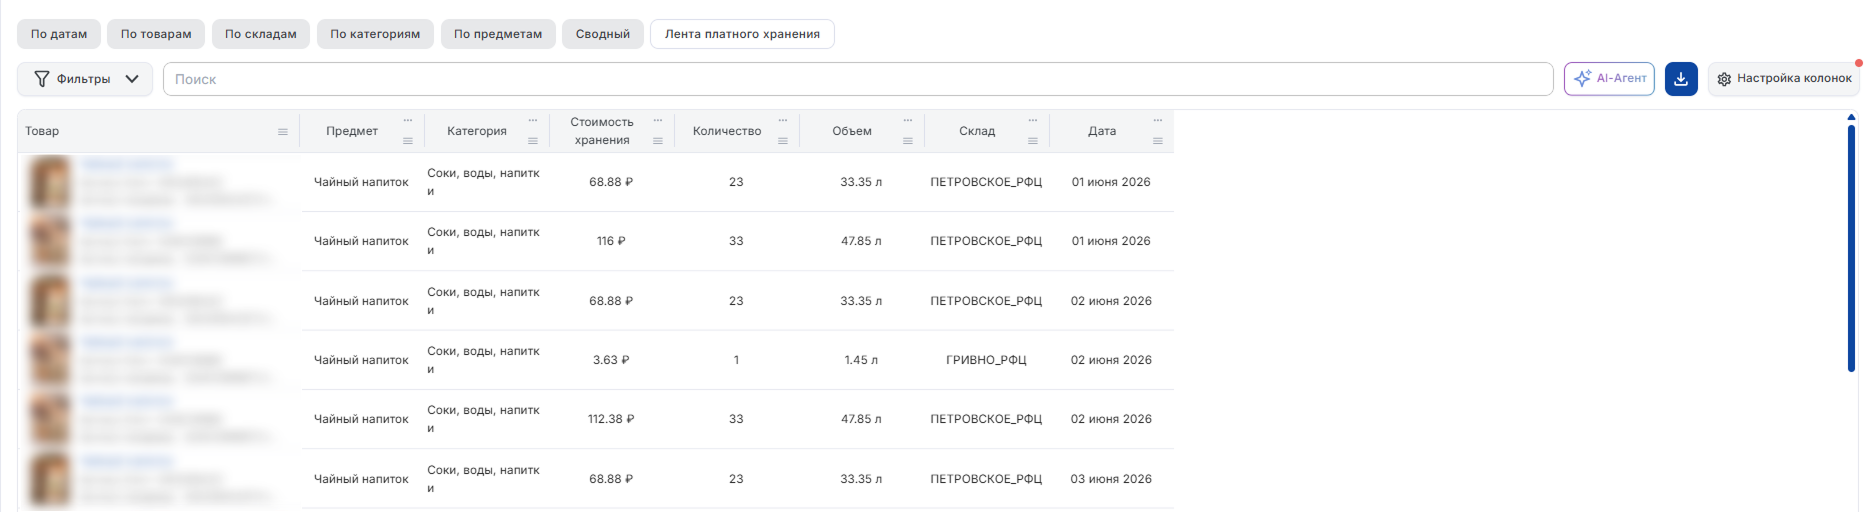This screenshot has height=512, width=1864.
Task: Open the Количество column hamburger menu
Action: [783, 141]
